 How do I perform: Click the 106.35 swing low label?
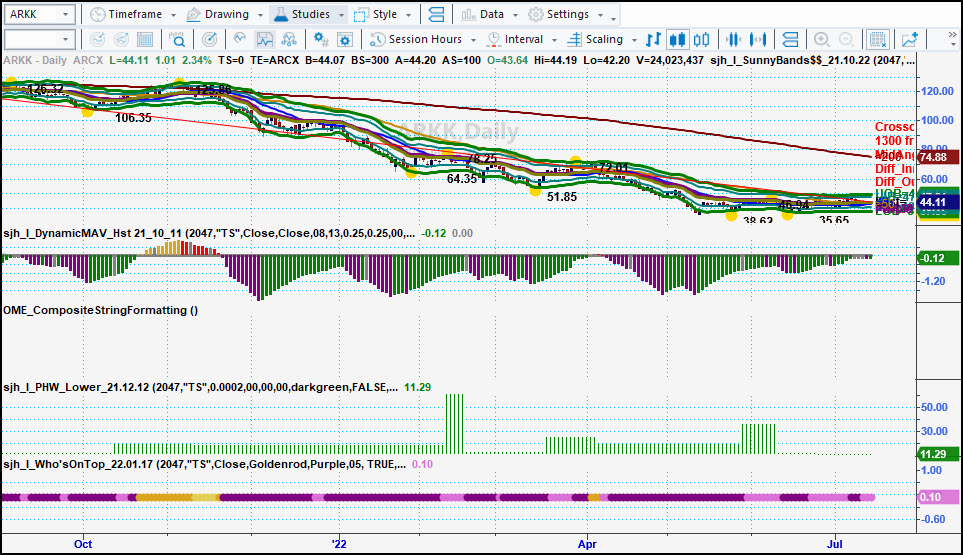pyautogui.click(x=133, y=118)
